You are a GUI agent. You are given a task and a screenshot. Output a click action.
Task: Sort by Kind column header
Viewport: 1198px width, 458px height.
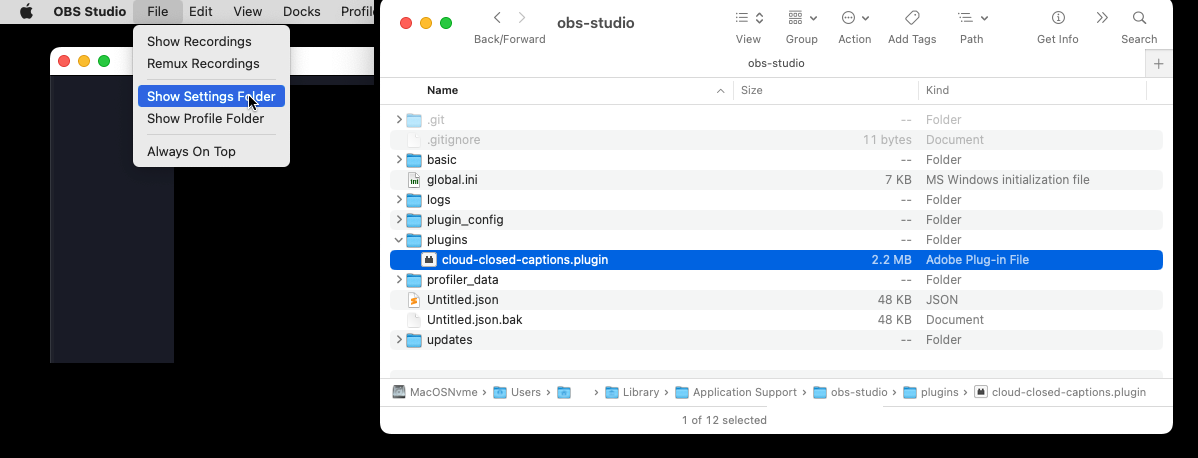tap(937, 90)
